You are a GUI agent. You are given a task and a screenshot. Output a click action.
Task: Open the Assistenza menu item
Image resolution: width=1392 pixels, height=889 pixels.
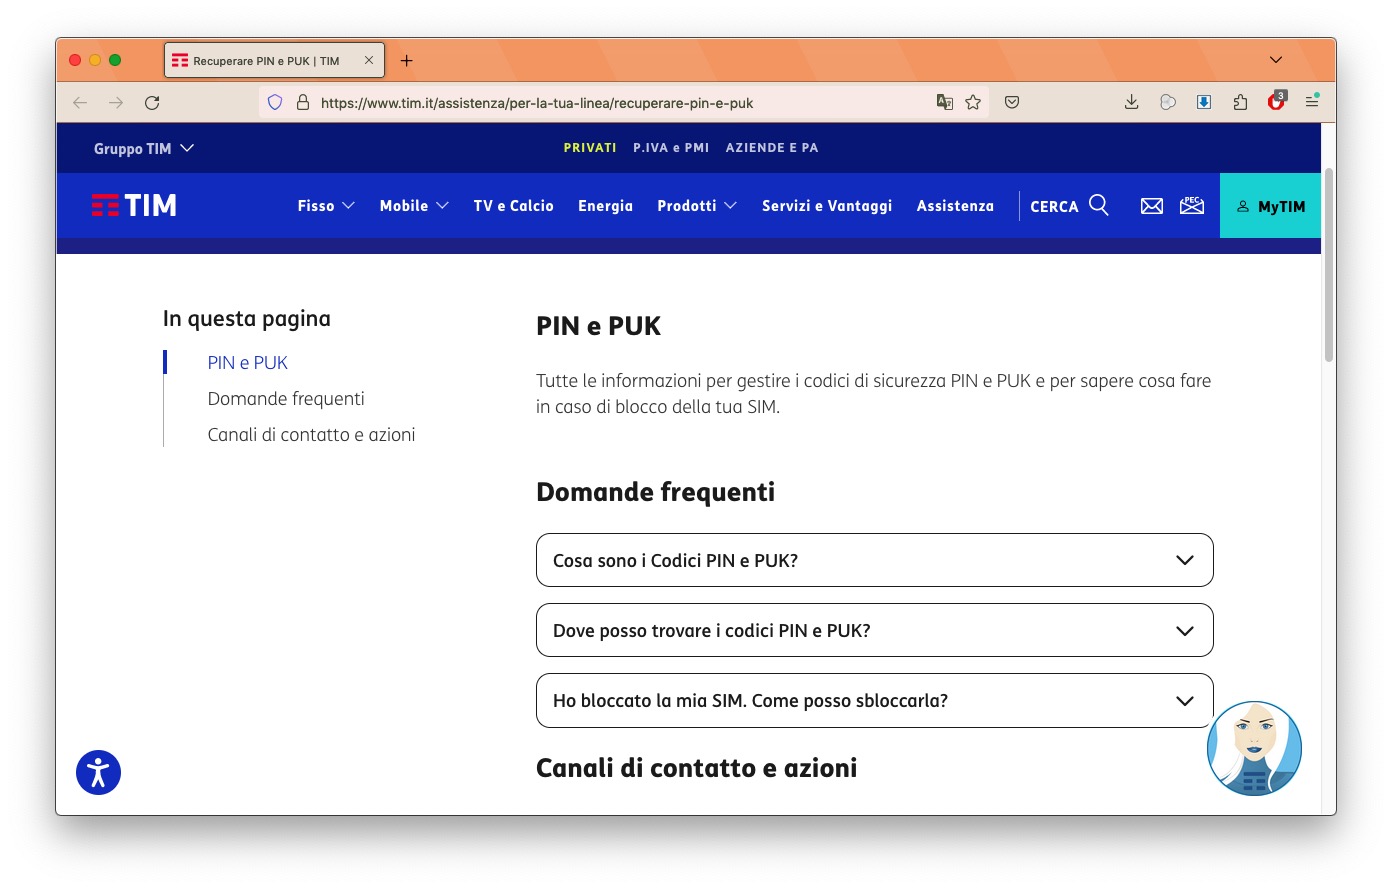(955, 205)
